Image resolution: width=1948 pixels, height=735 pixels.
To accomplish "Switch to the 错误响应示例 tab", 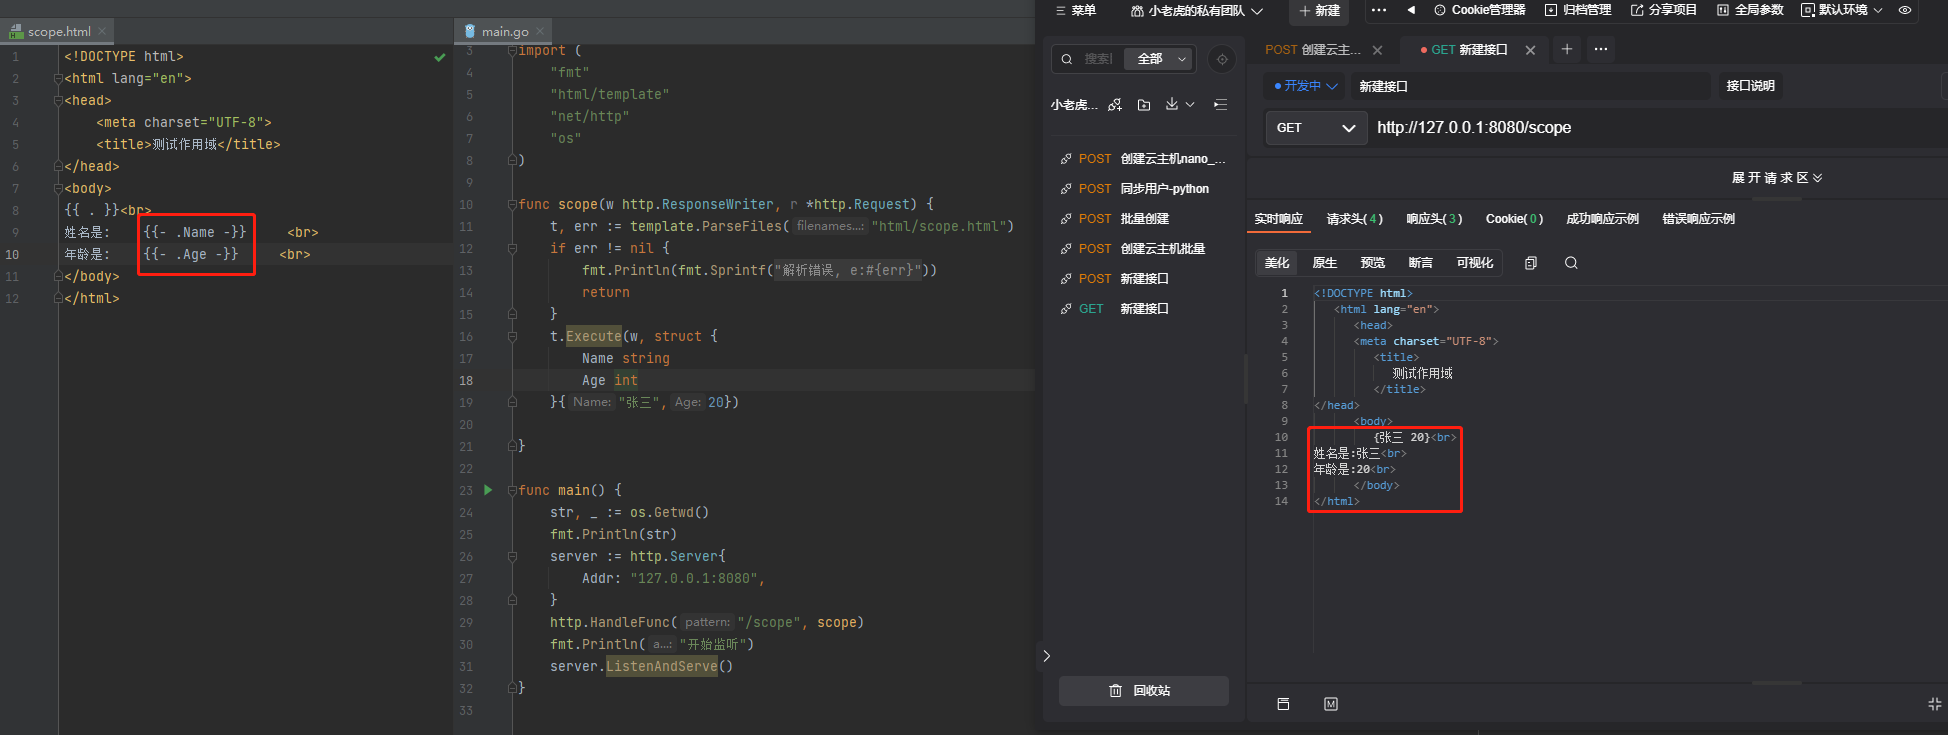I will click(x=1698, y=219).
